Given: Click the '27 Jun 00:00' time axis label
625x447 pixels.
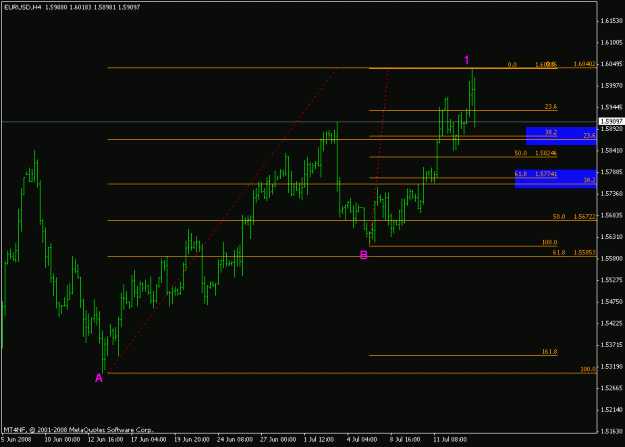Looking at the screenshot, I should pos(278,439).
